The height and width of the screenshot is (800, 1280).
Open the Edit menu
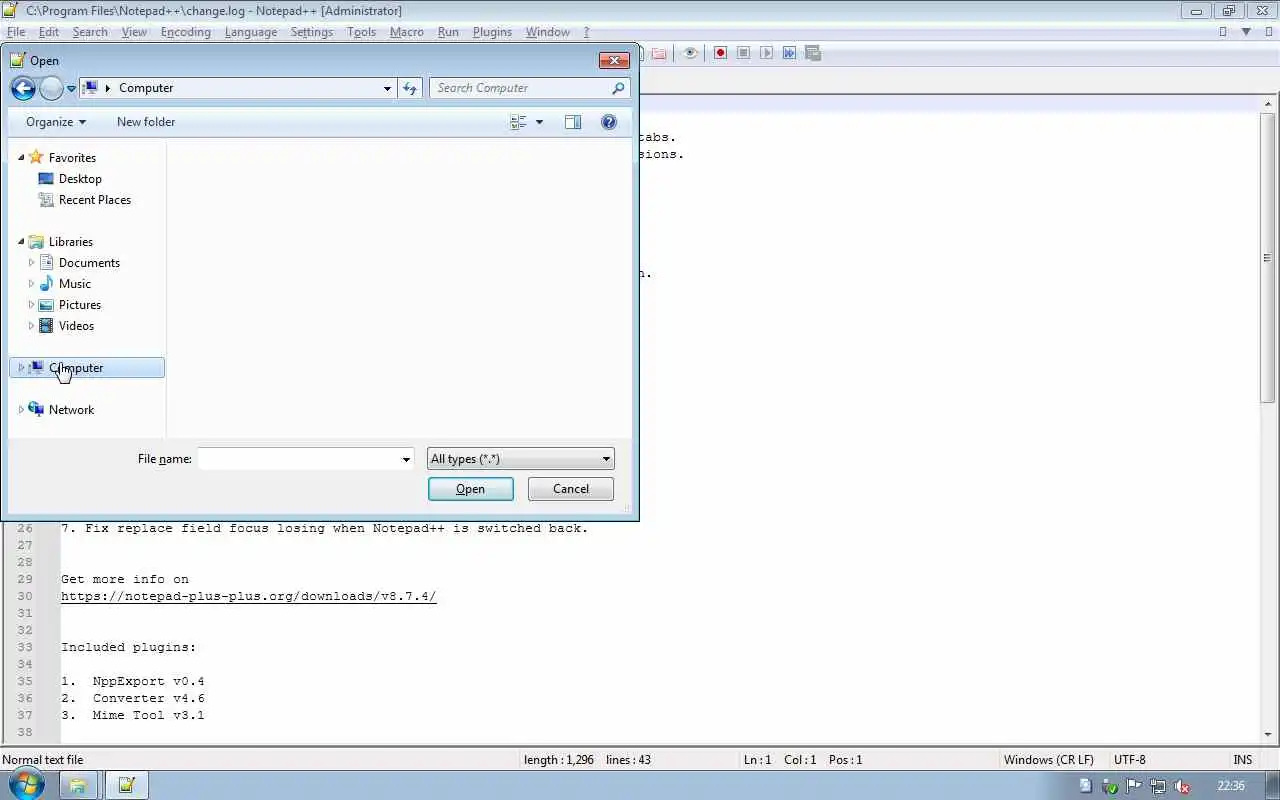pyautogui.click(x=48, y=32)
